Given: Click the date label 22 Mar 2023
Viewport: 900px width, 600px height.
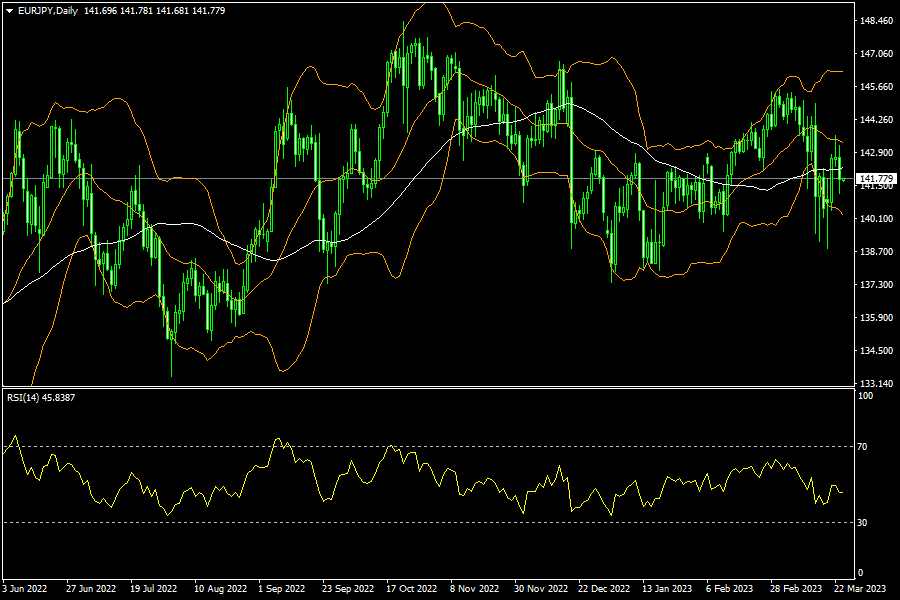Looking at the screenshot, I should pos(860,589).
